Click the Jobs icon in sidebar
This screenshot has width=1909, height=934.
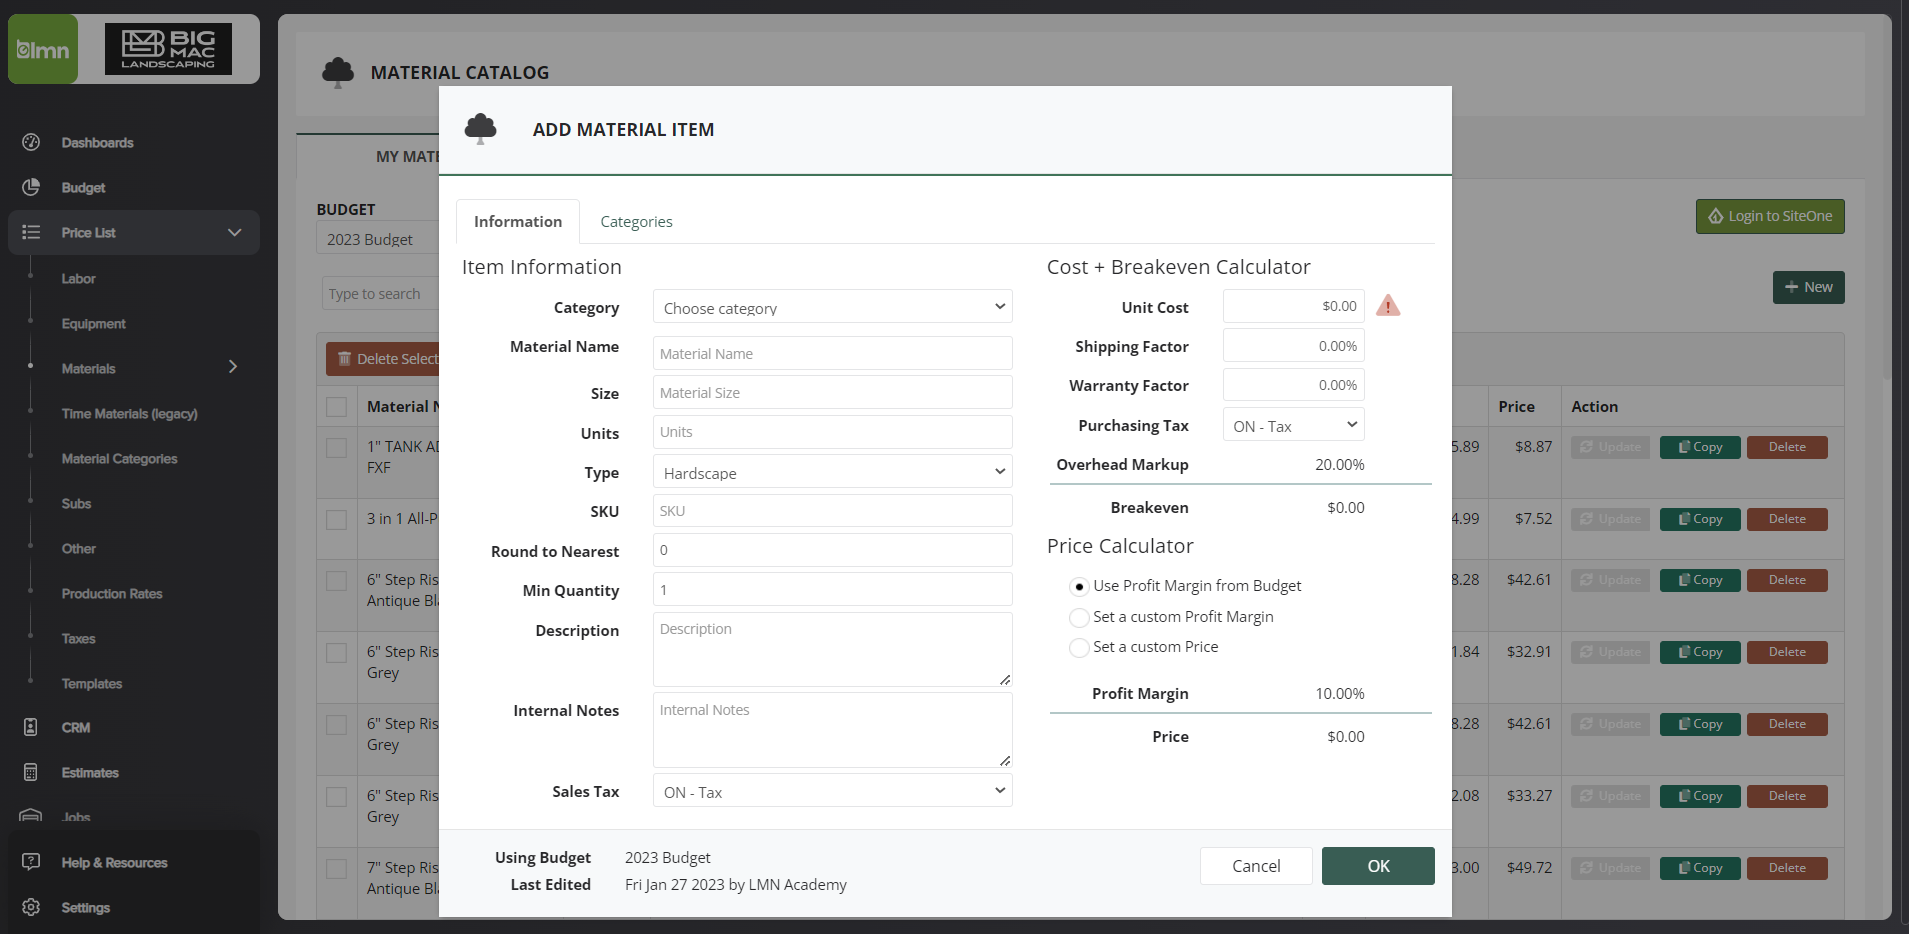31,815
